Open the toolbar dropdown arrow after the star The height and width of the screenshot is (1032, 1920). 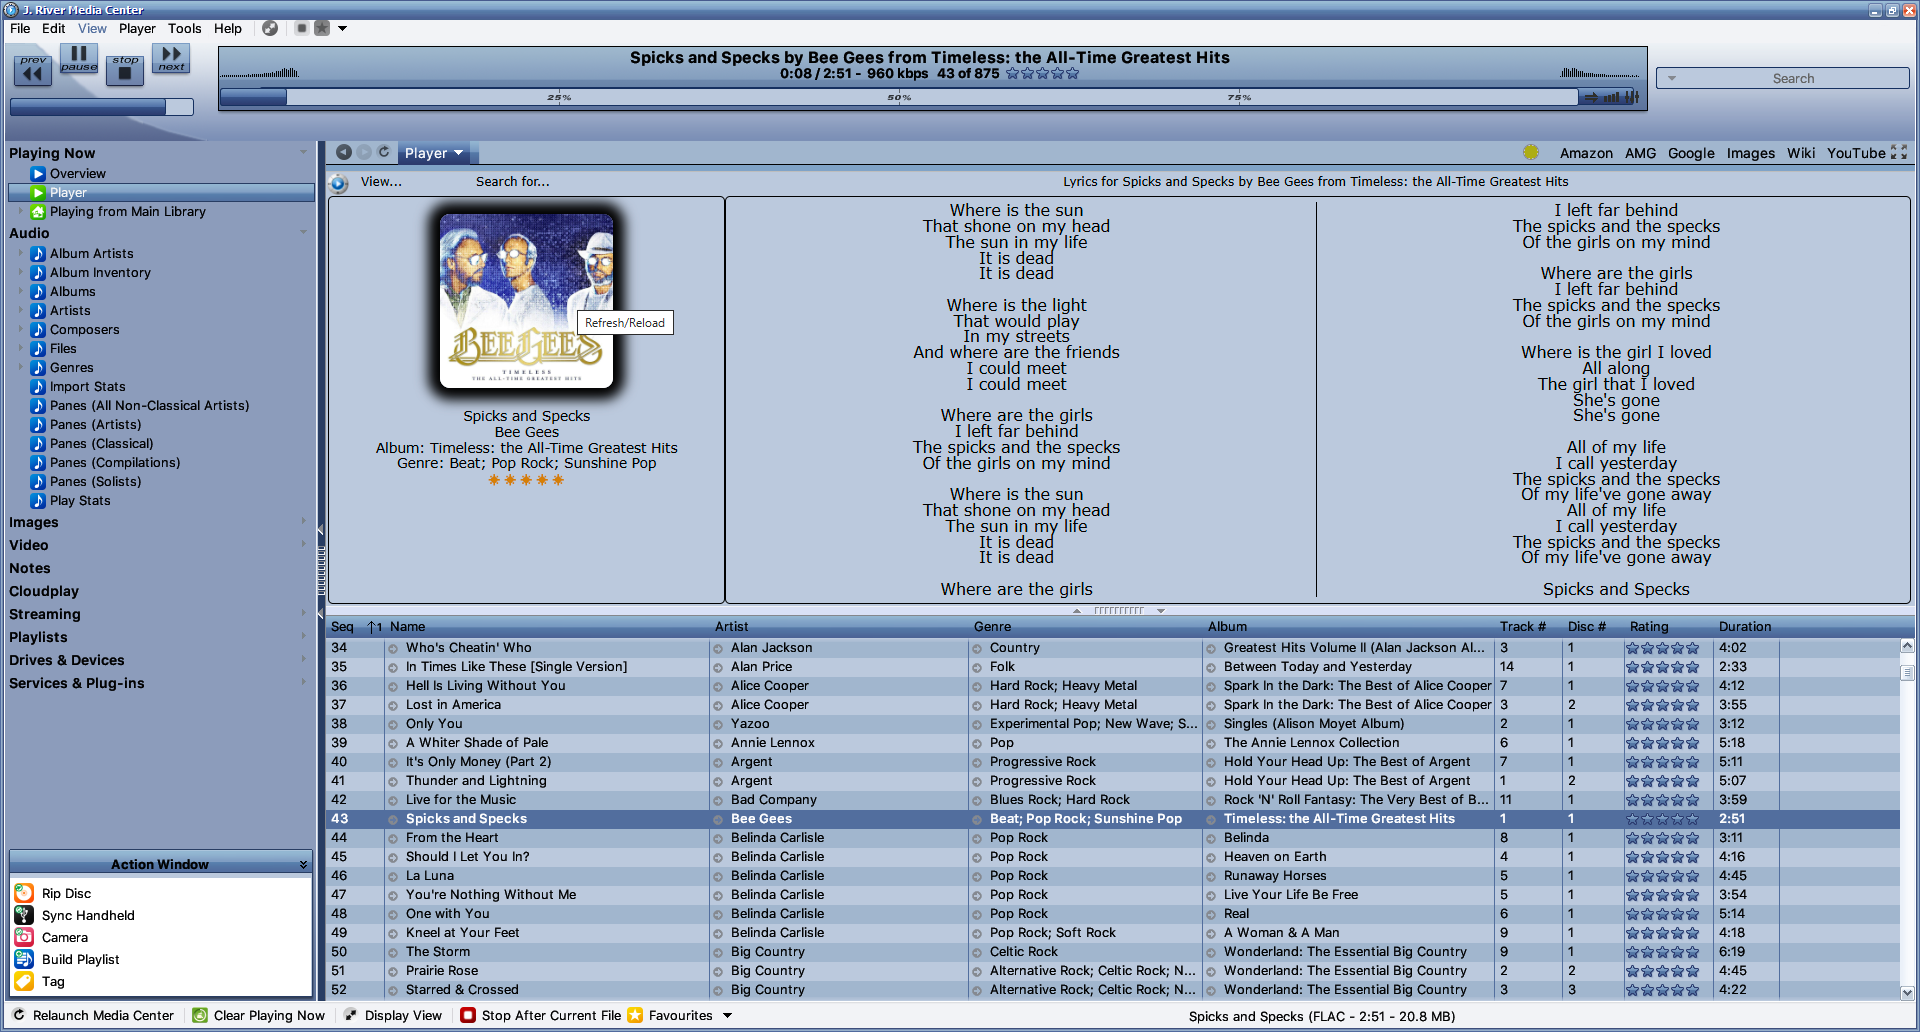(x=342, y=28)
